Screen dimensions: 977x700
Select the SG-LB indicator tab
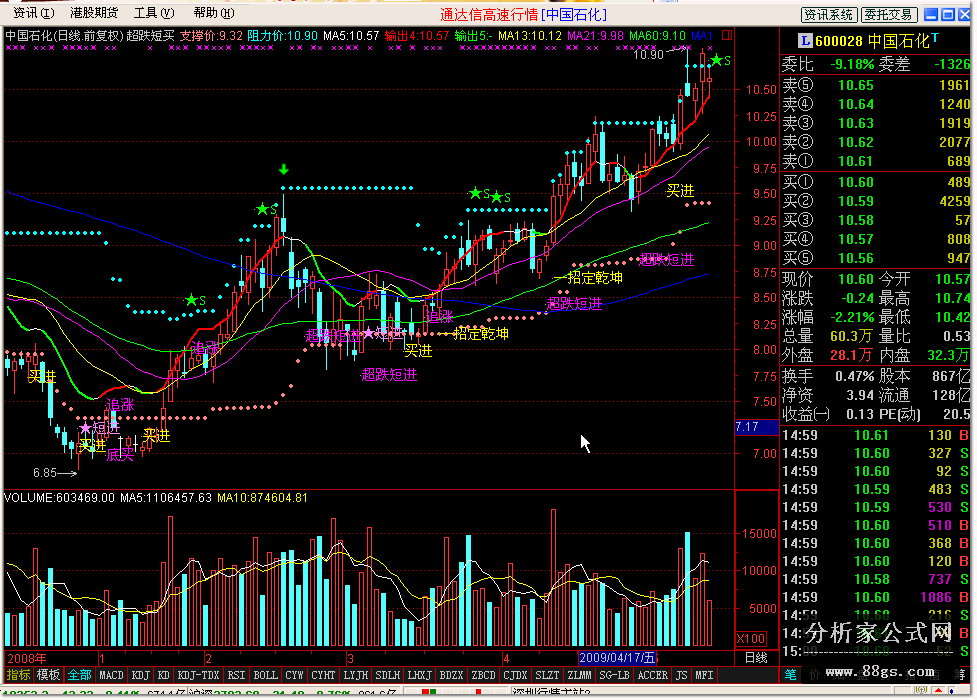click(x=614, y=675)
